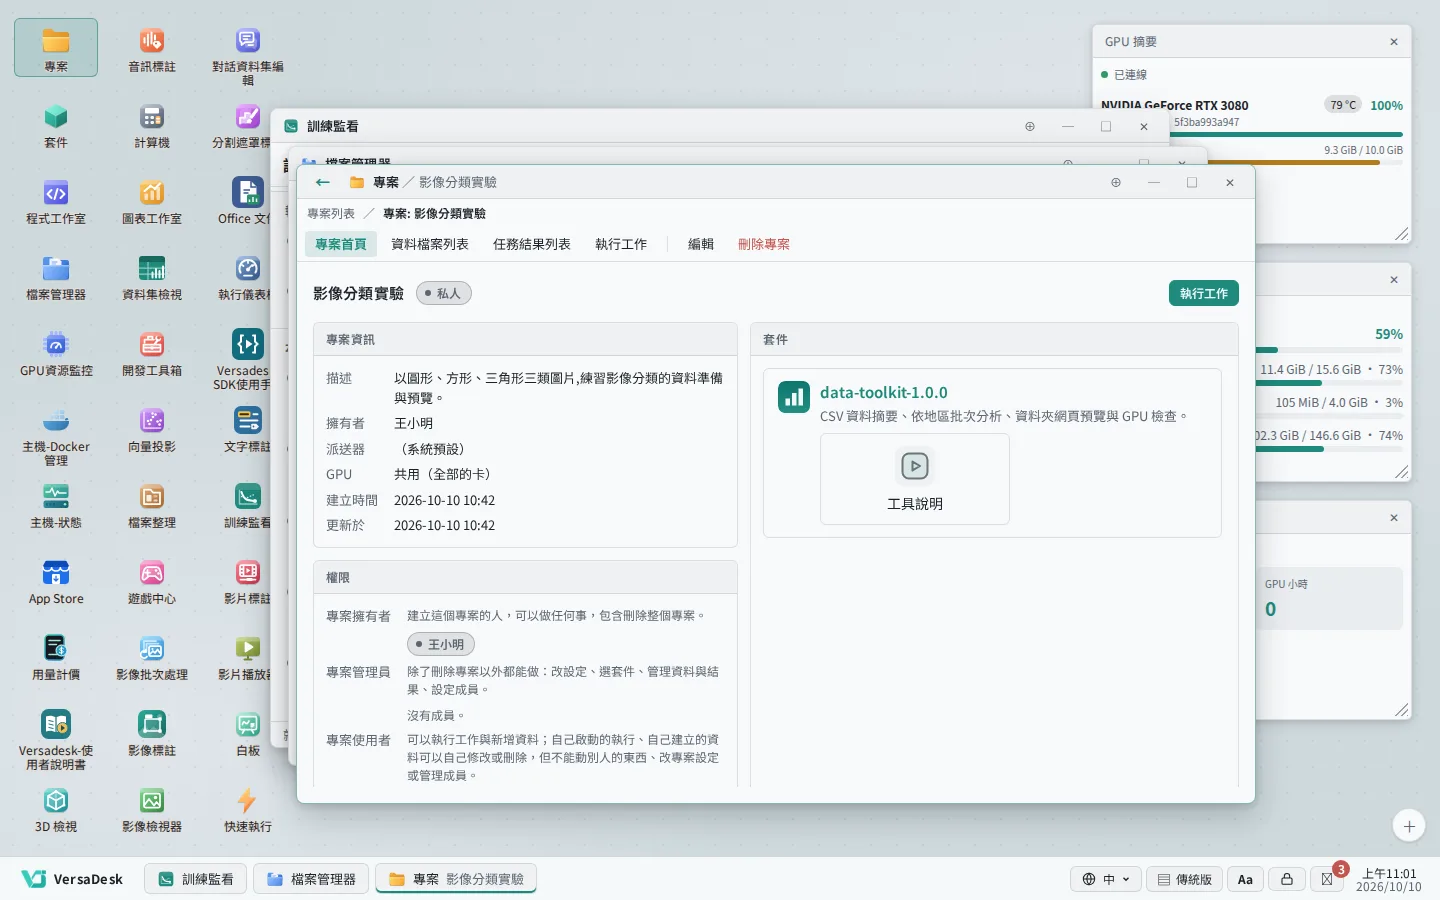Launch the 計算機 app icon

[152, 124]
